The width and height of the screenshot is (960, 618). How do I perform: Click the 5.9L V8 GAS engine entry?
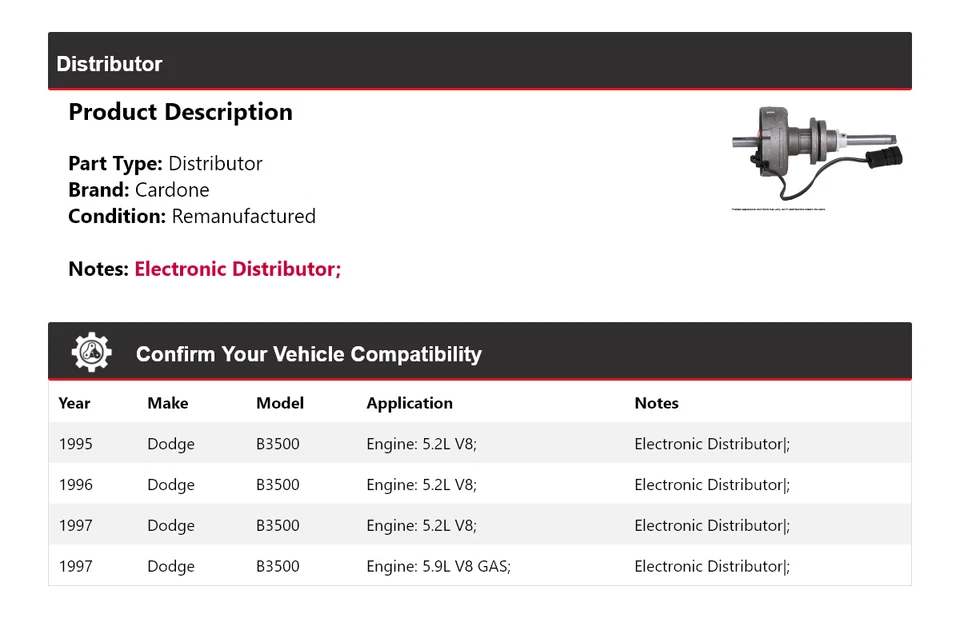click(438, 566)
